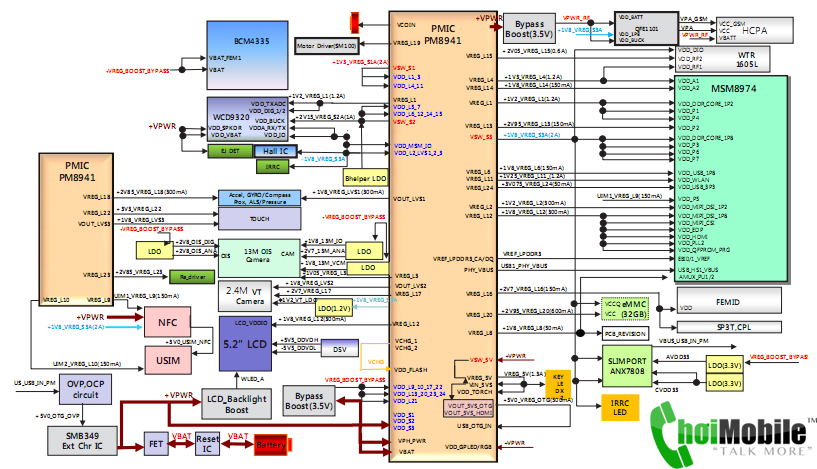Select the 5.2" LCD block
This screenshot has height=469, width=817.
(x=245, y=343)
